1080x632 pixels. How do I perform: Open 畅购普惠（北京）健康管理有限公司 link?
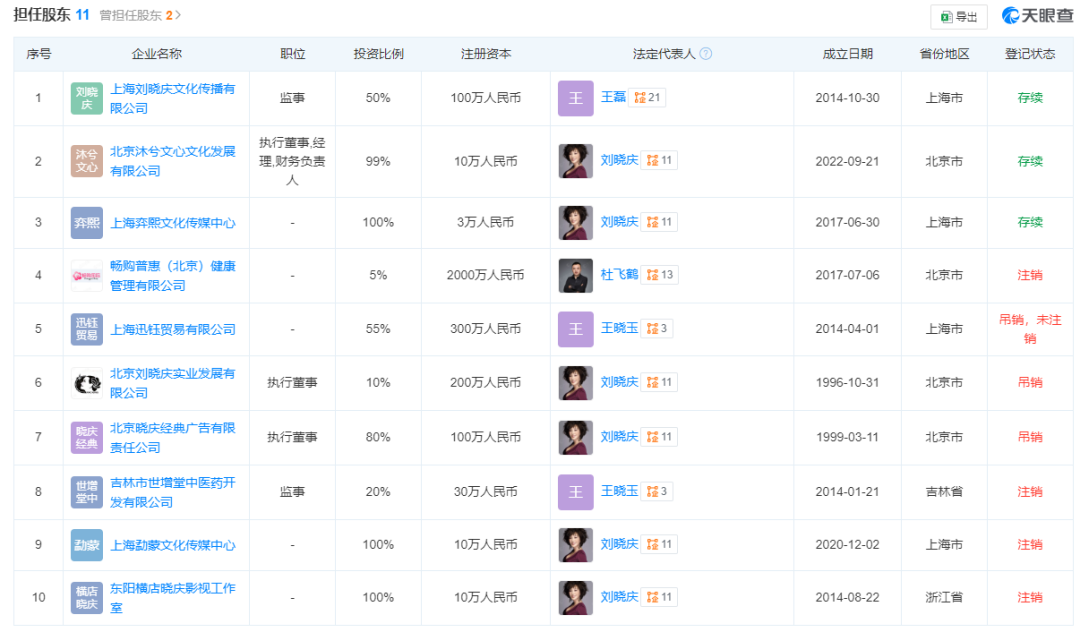click(x=173, y=275)
